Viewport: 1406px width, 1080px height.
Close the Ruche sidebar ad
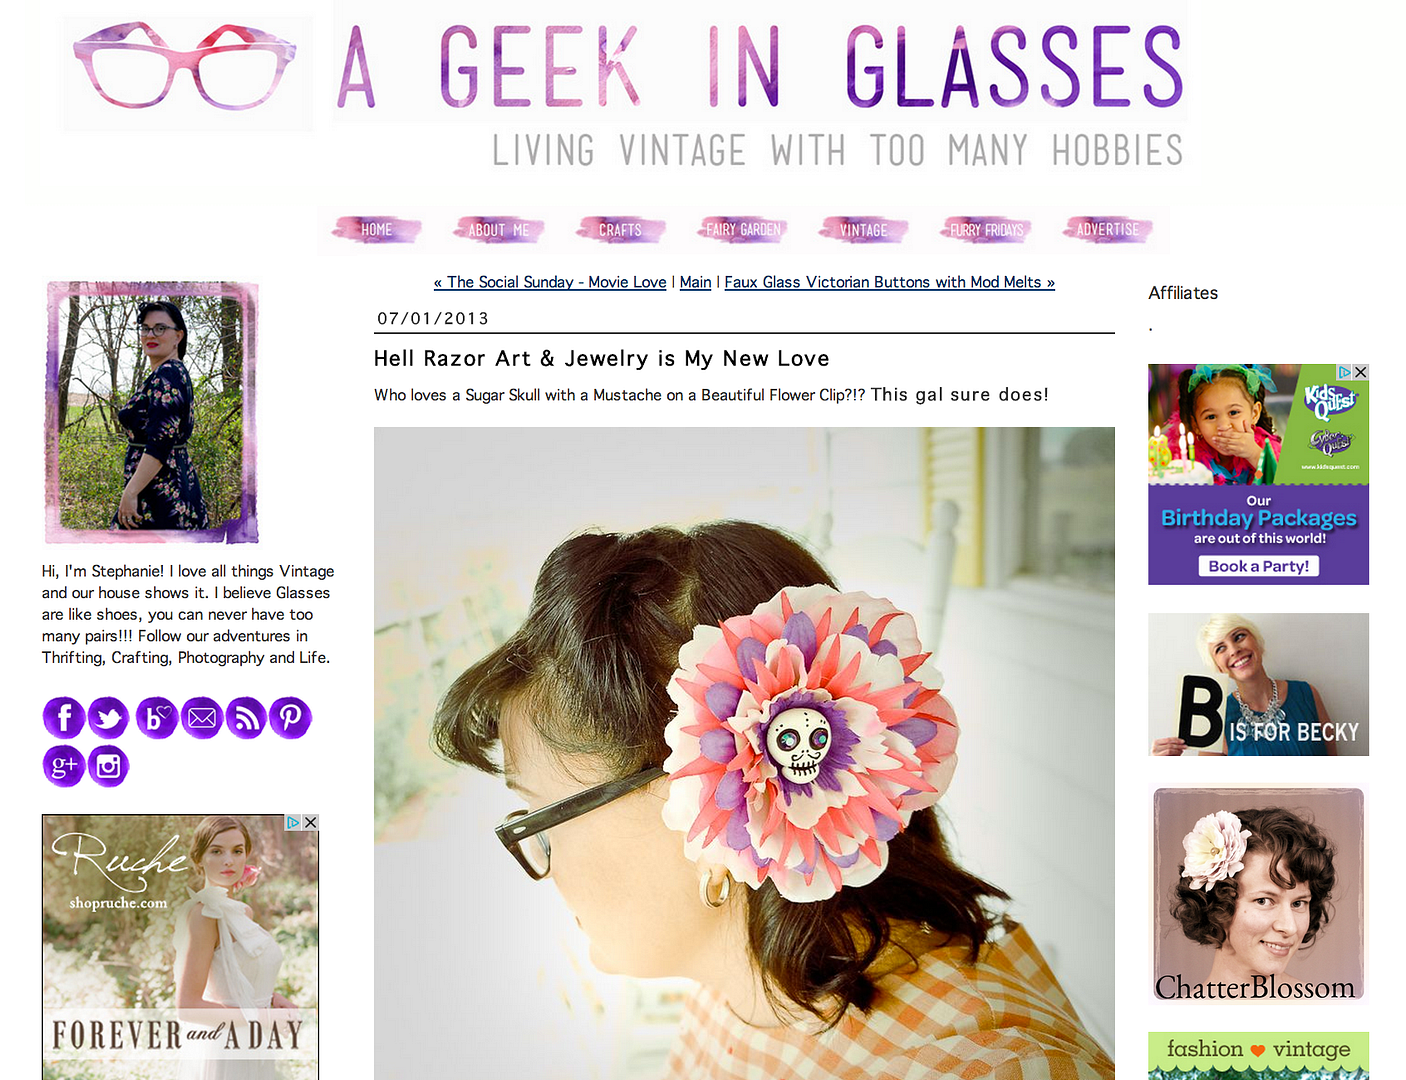pyautogui.click(x=310, y=822)
